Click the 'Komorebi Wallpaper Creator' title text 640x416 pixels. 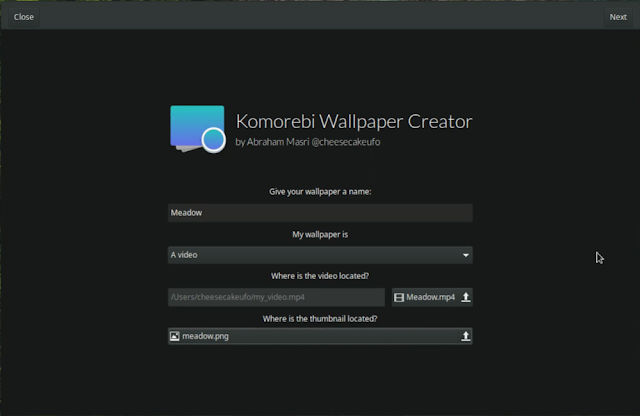click(354, 121)
